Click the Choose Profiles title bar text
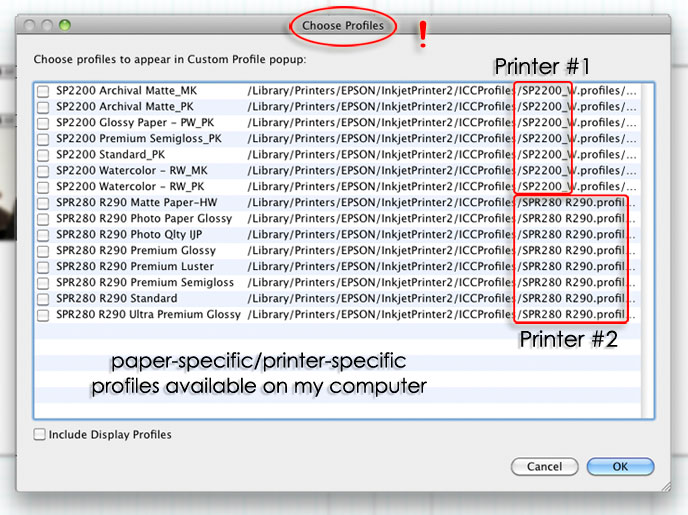This screenshot has width=688, height=515. (343, 25)
